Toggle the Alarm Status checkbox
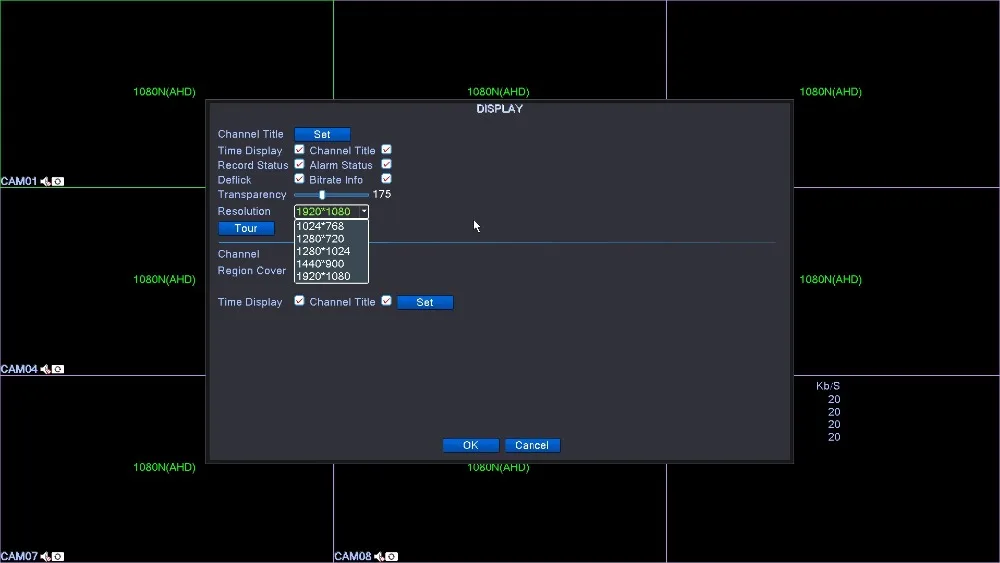The height and width of the screenshot is (563, 1000). pyautogui.click(x=386, y=165)
